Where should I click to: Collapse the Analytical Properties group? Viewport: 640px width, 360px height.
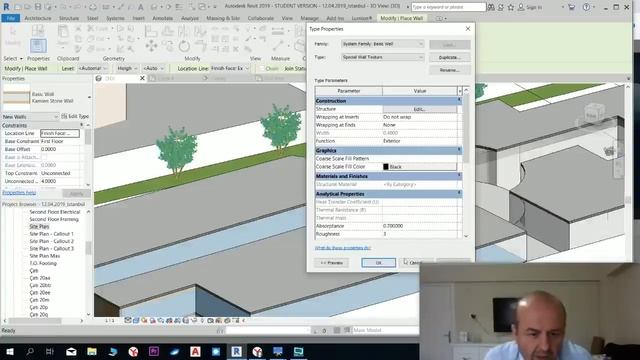coord(459,193)
